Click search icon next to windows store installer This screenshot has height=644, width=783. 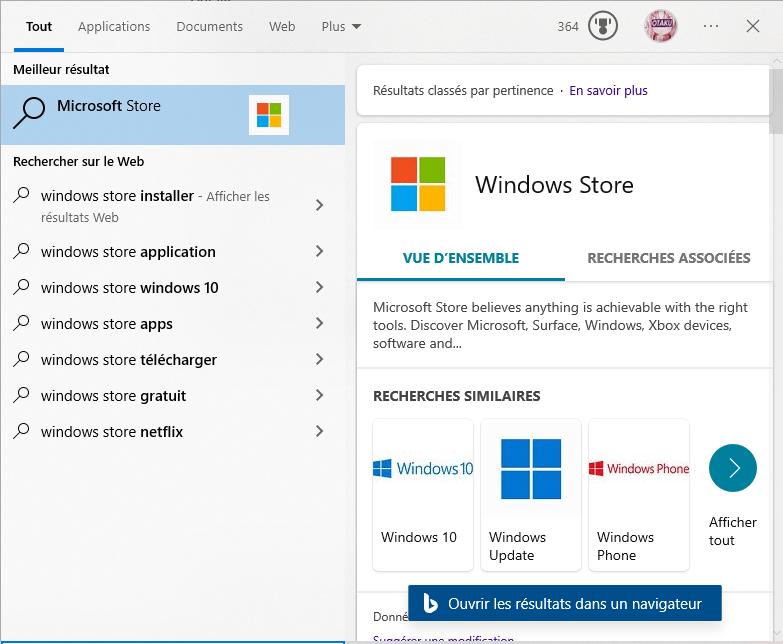coord(21,195)
